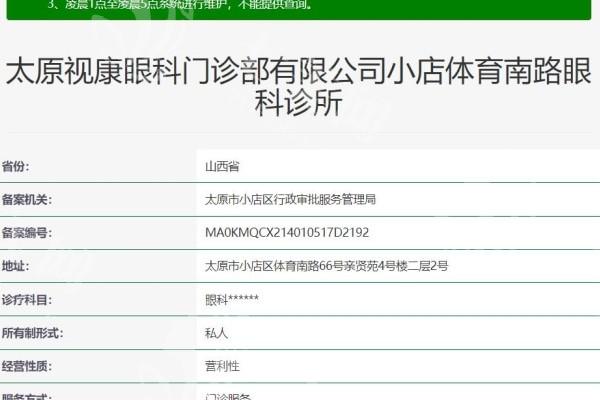Click 科诊所 on the heading's second line
The image size is (600, 400).
coord(300,105)
